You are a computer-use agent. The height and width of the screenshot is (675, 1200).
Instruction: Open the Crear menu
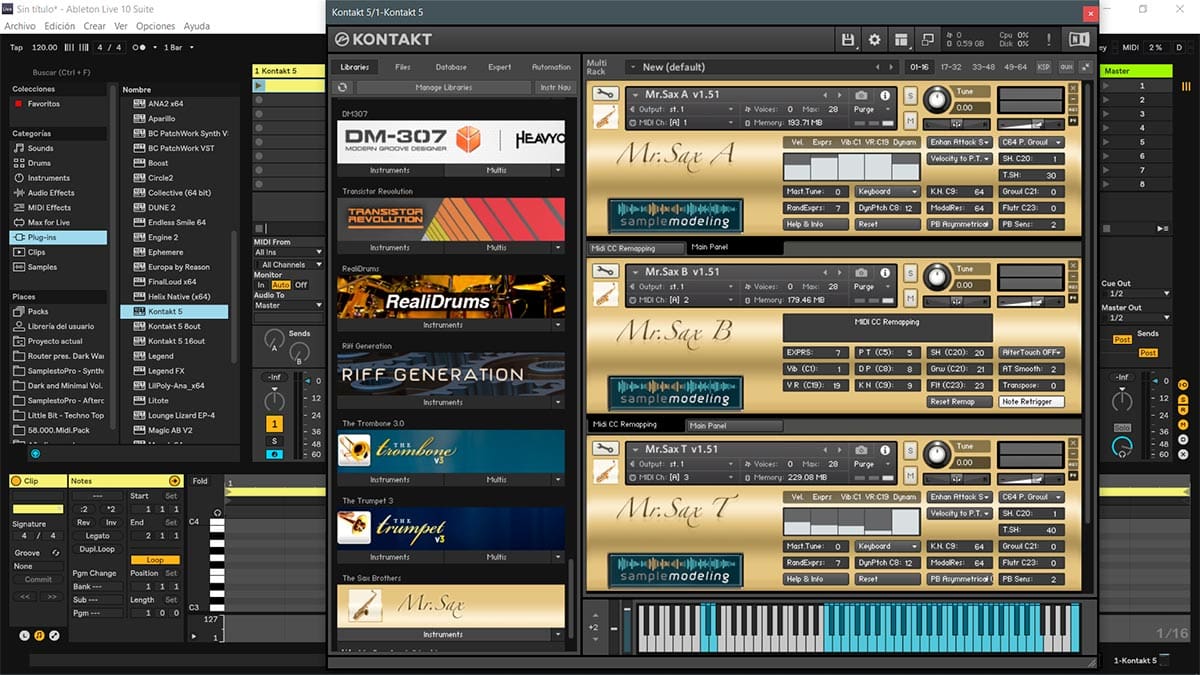point(94,26)
